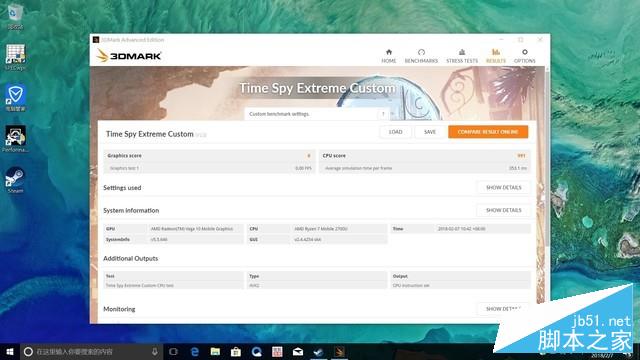
Task: Click the Time value in system information
Action: coord(461,229)
